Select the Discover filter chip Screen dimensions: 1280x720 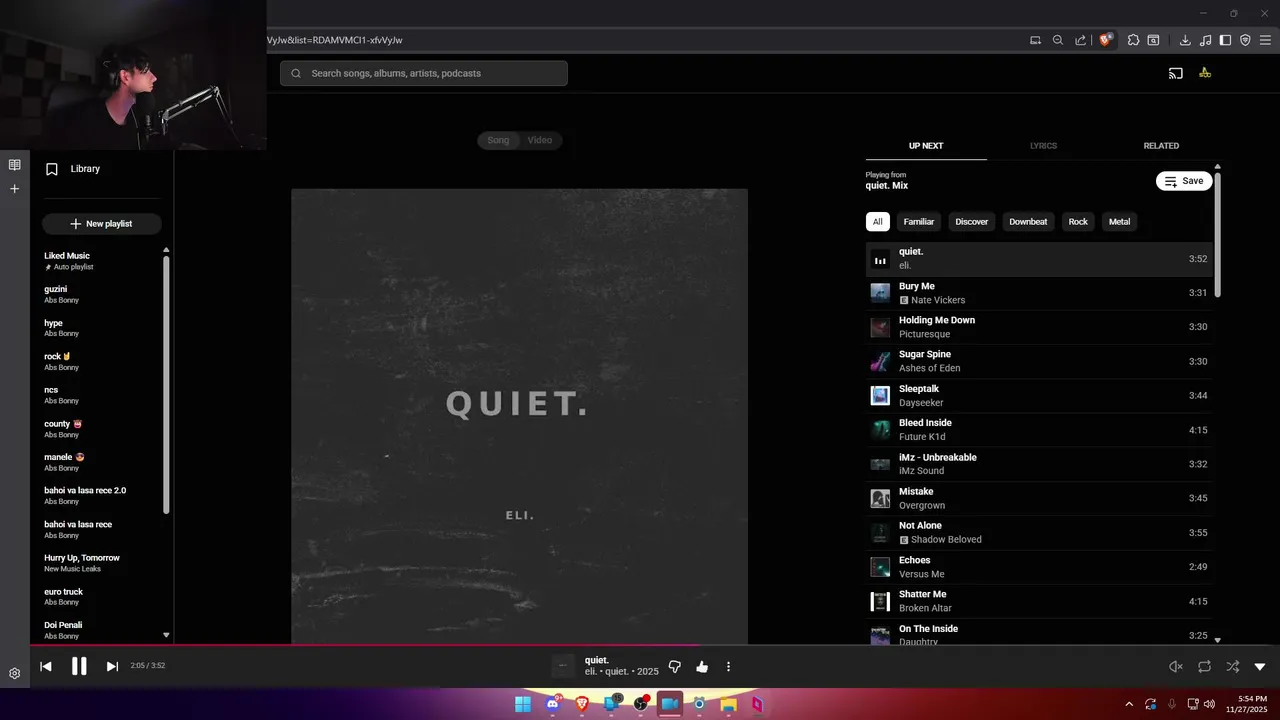(971, 222)
